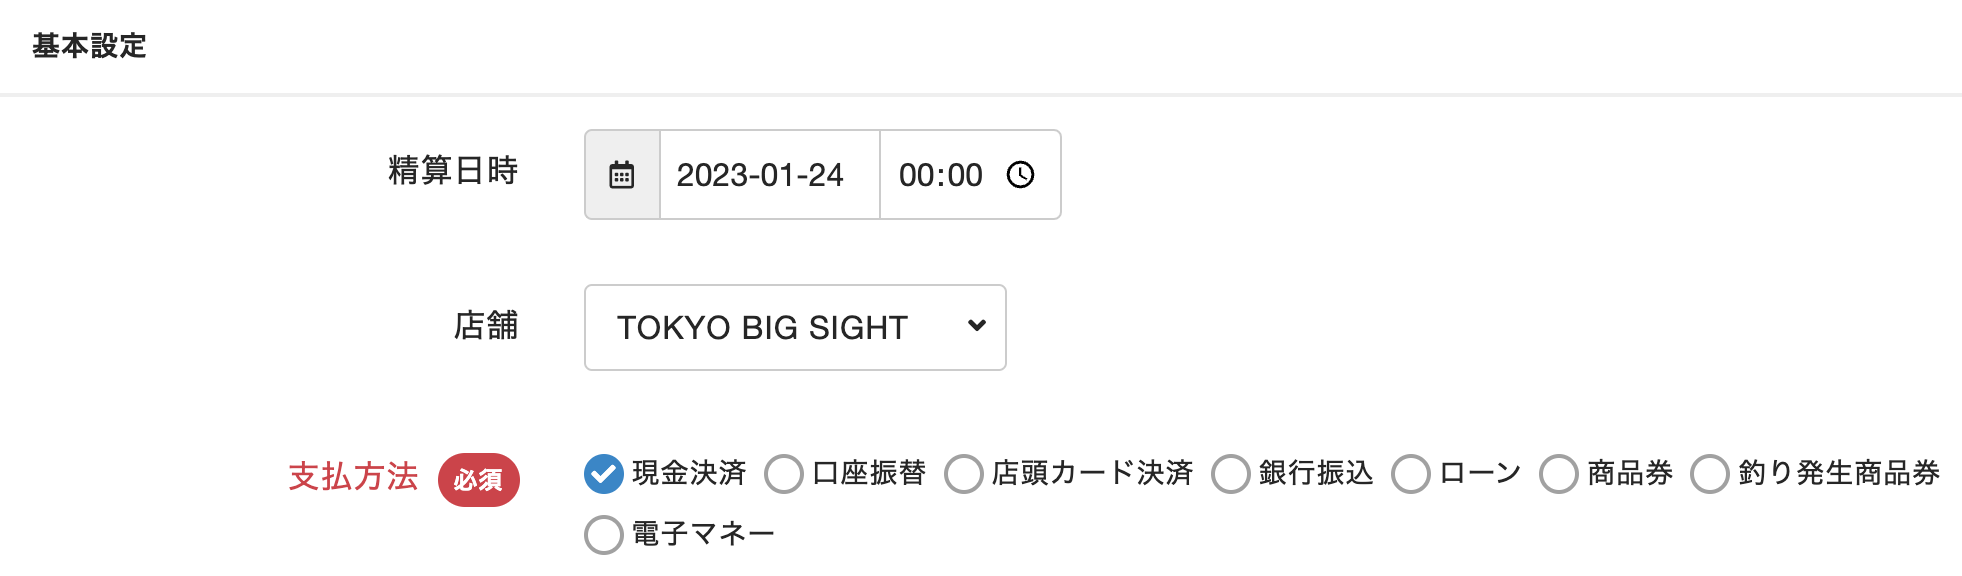The image size is (1962, 576).
Task: Pick the ローン payment radio
Action: click(x=1411, y=474)
